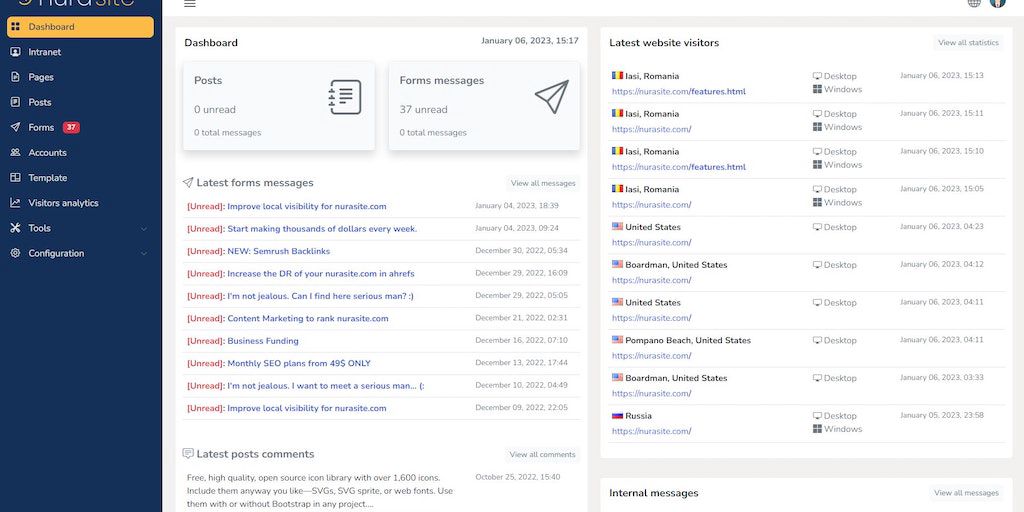Viewport: 1024px width, 512px height.
Task: Click View all messages under forms
Action: [543, 183]
